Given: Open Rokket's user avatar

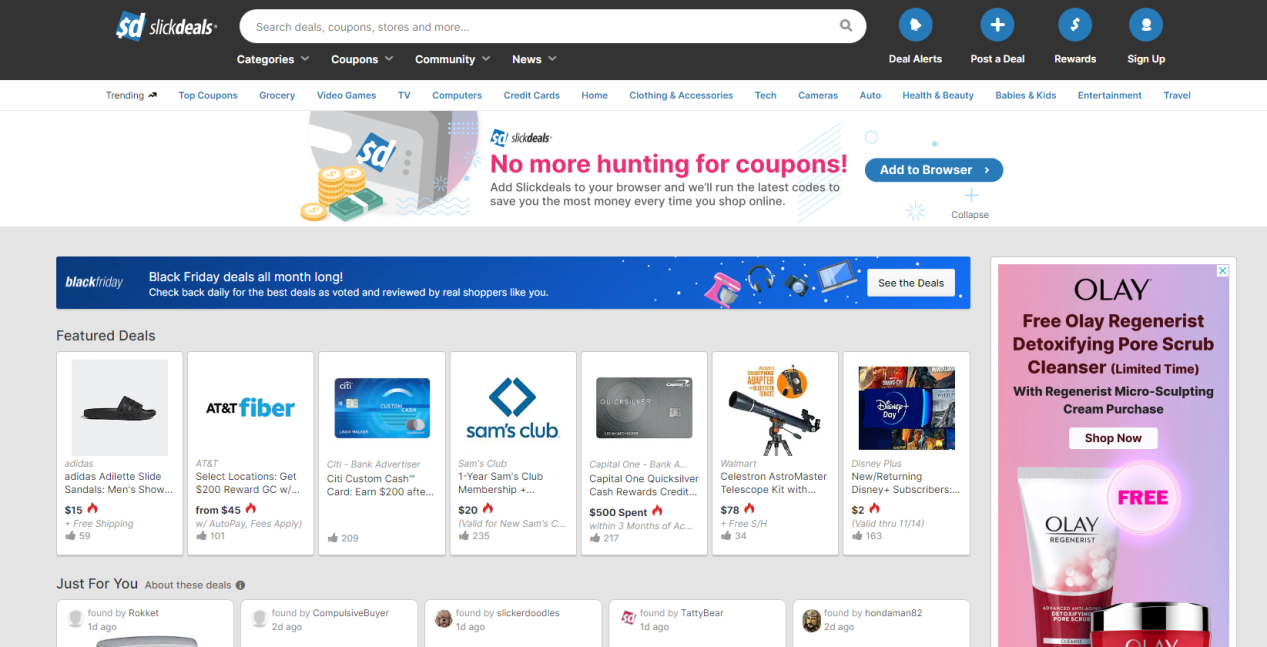Looking at the screenshot, I should pos(75,619).
